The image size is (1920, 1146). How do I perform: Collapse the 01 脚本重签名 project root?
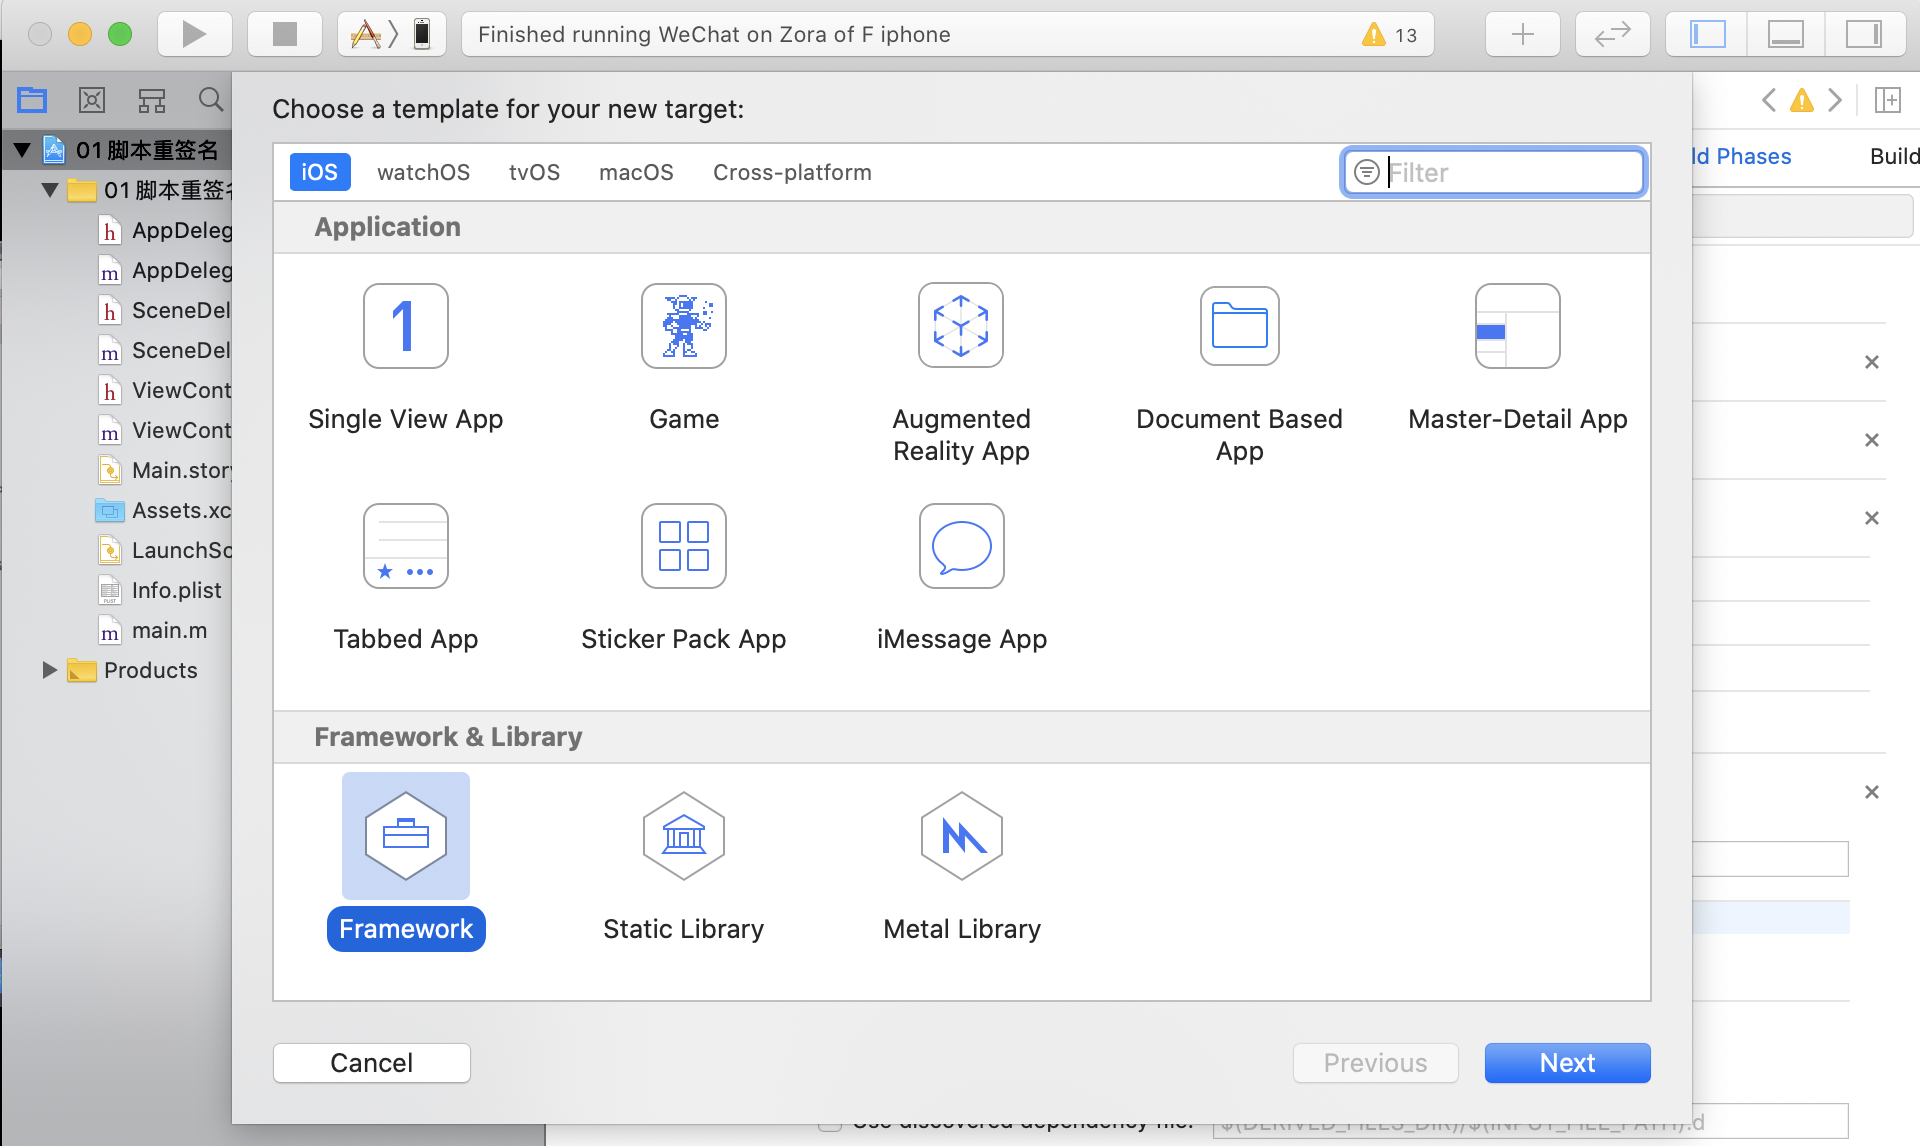click(x=22, y=150)
